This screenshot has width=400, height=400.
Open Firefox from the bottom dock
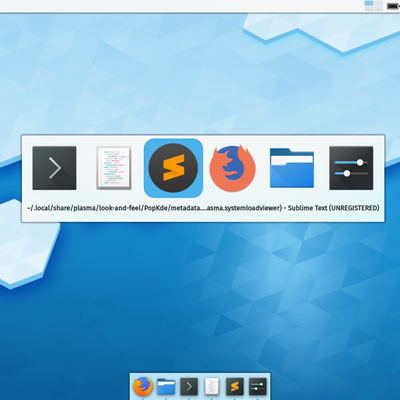143,386
